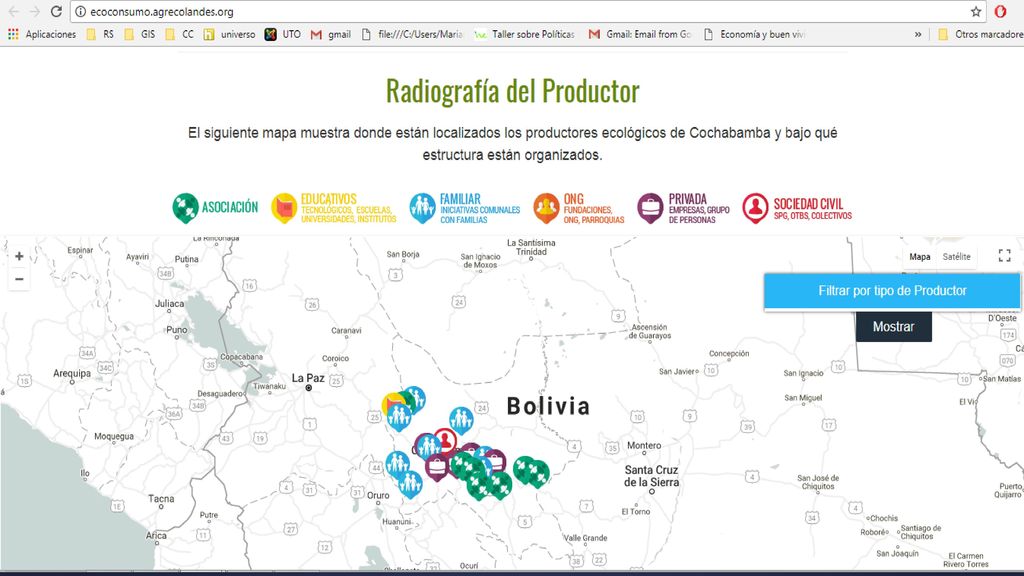Select the Familiar marker nearest Oruro
The height and width of the screenshot is (576, 1024).
coord(410,485)
